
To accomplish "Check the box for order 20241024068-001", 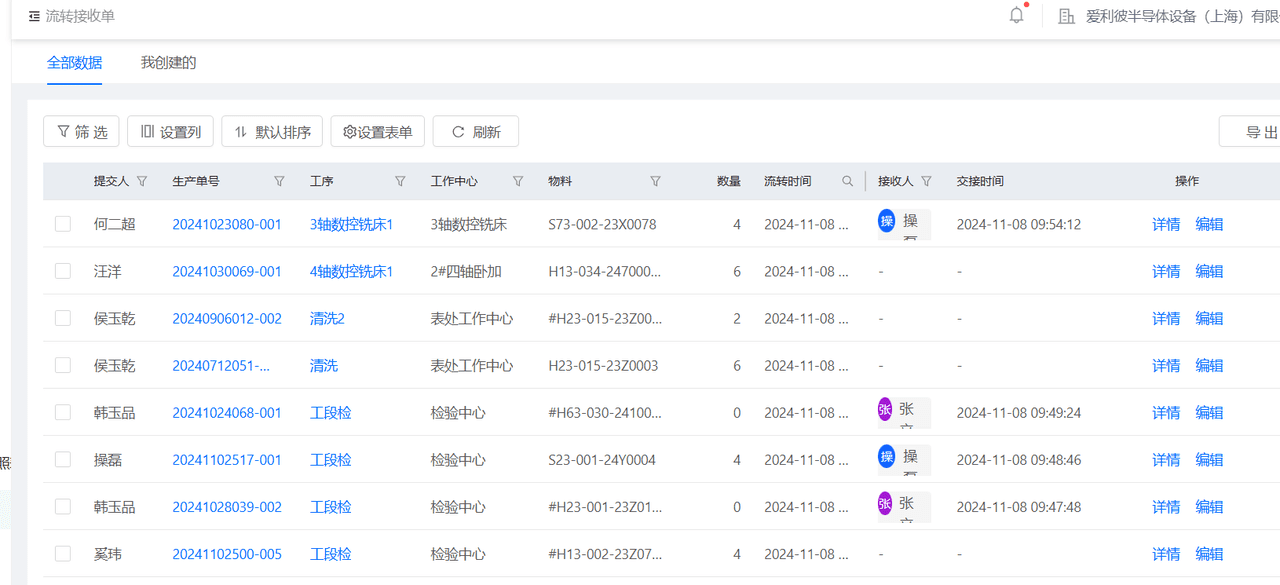I will (x=63, y=412).
